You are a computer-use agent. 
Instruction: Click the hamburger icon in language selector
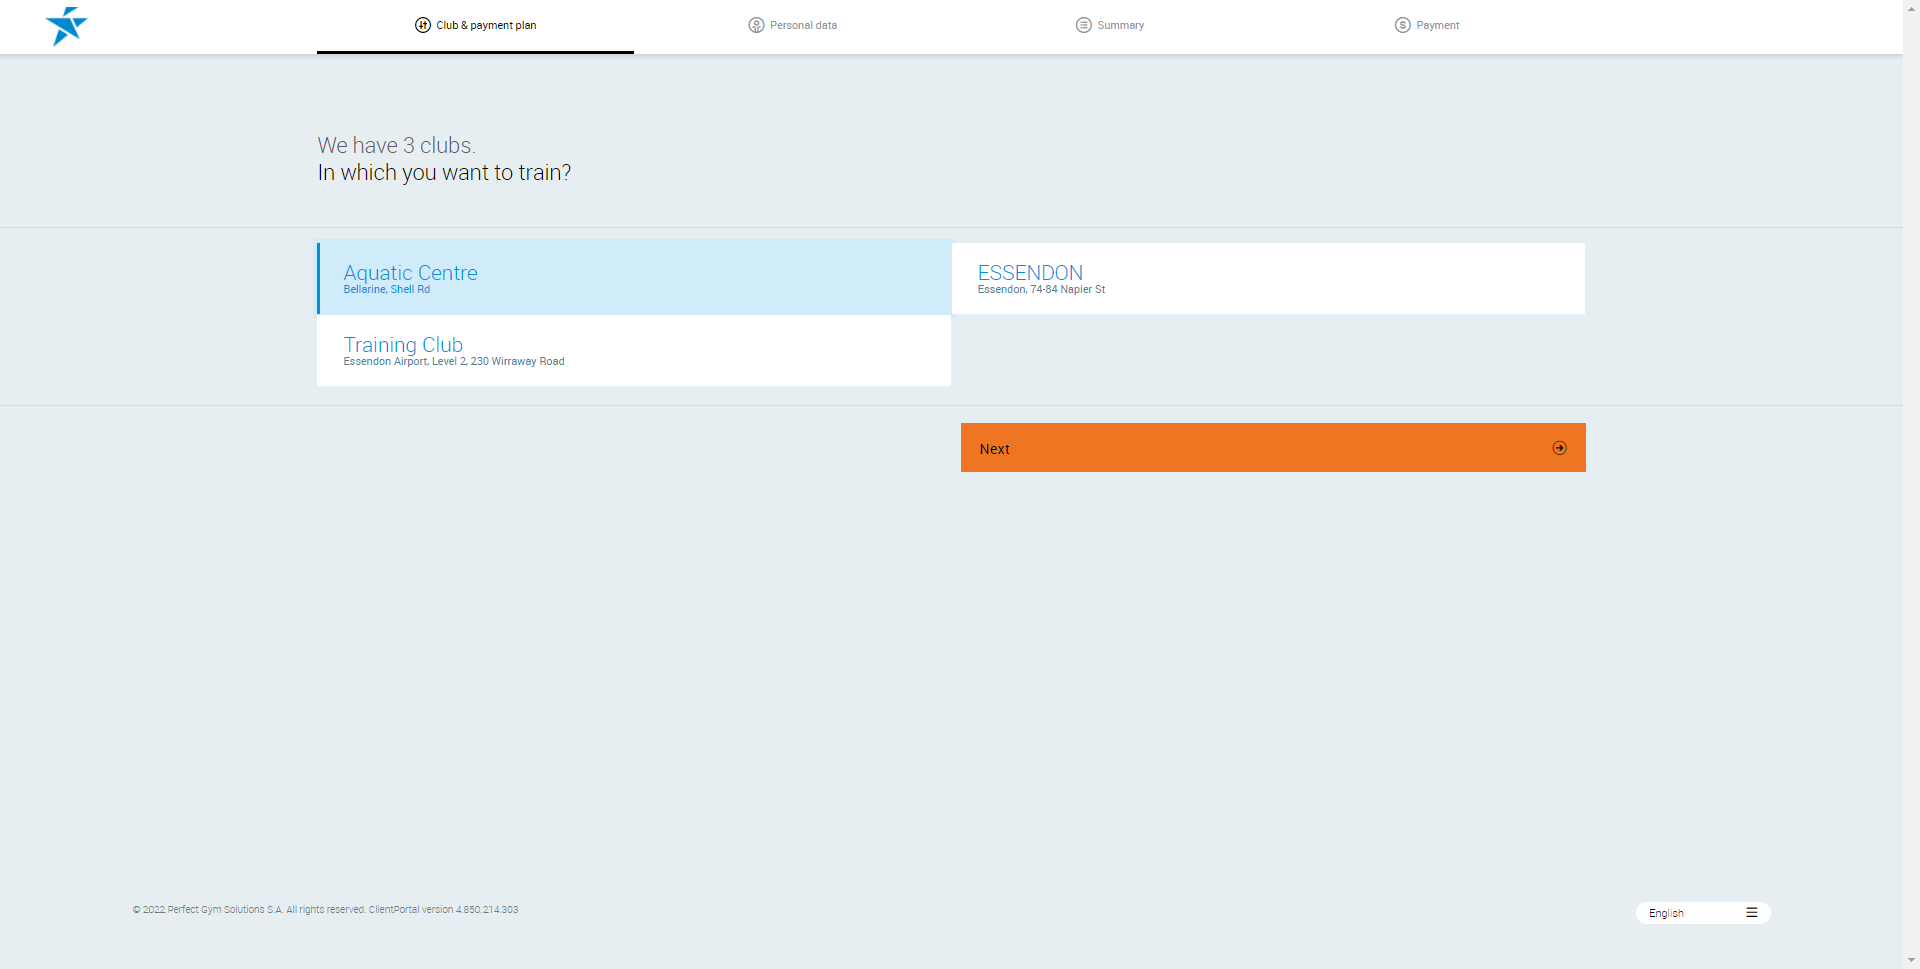click(1751, 913)
